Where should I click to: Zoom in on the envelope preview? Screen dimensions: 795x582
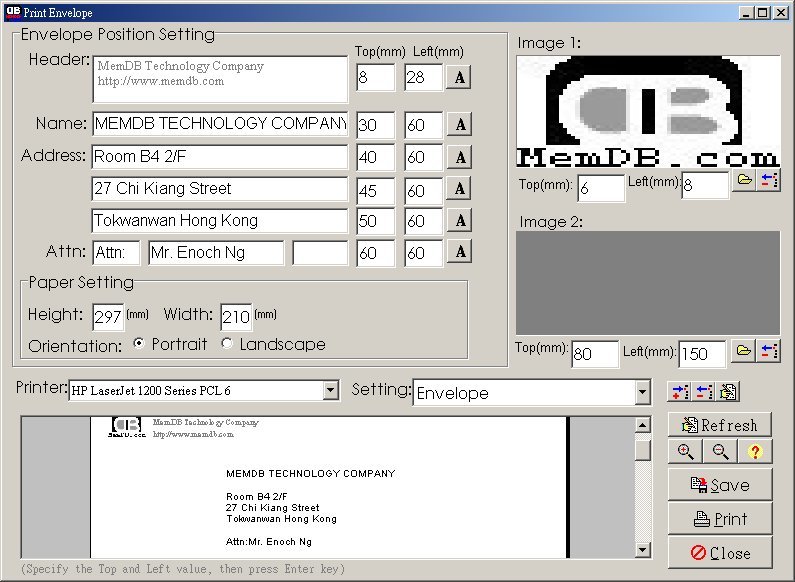coord(685,451)
